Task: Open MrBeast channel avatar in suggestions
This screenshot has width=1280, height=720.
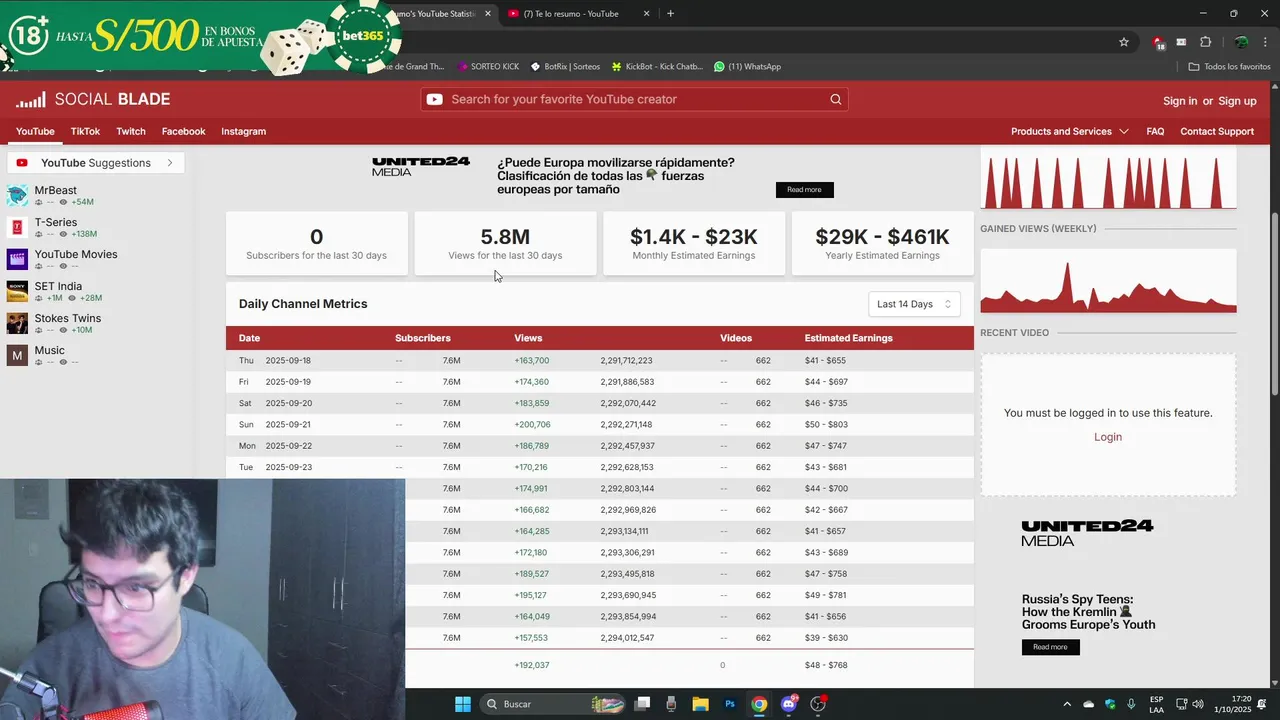Action: pyautogui.click(x=17, y=195)
